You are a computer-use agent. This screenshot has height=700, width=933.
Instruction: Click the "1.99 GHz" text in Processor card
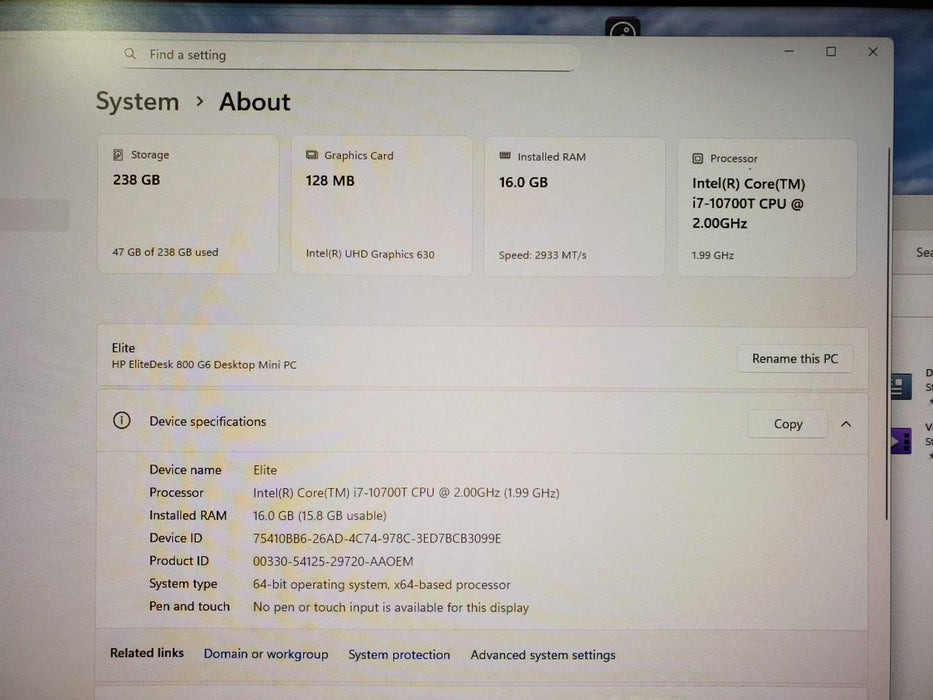tap(712, 255)
